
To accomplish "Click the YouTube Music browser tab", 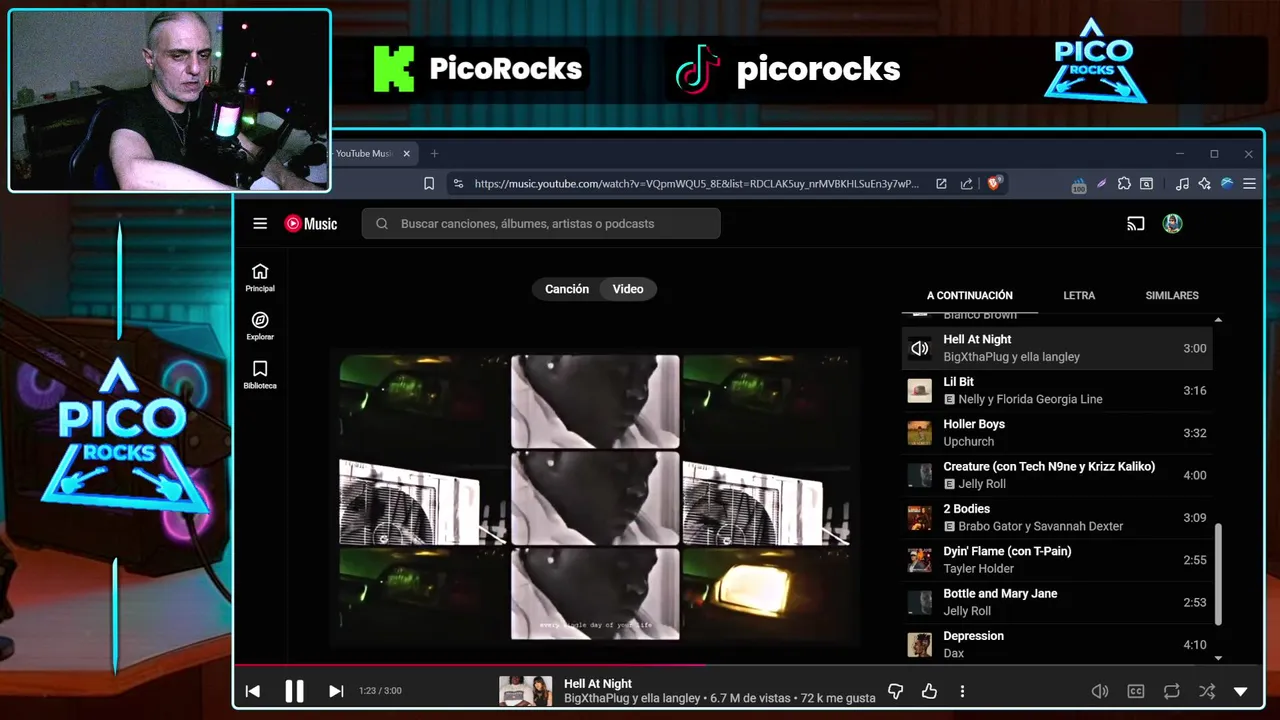I will (x=364, y=154).
